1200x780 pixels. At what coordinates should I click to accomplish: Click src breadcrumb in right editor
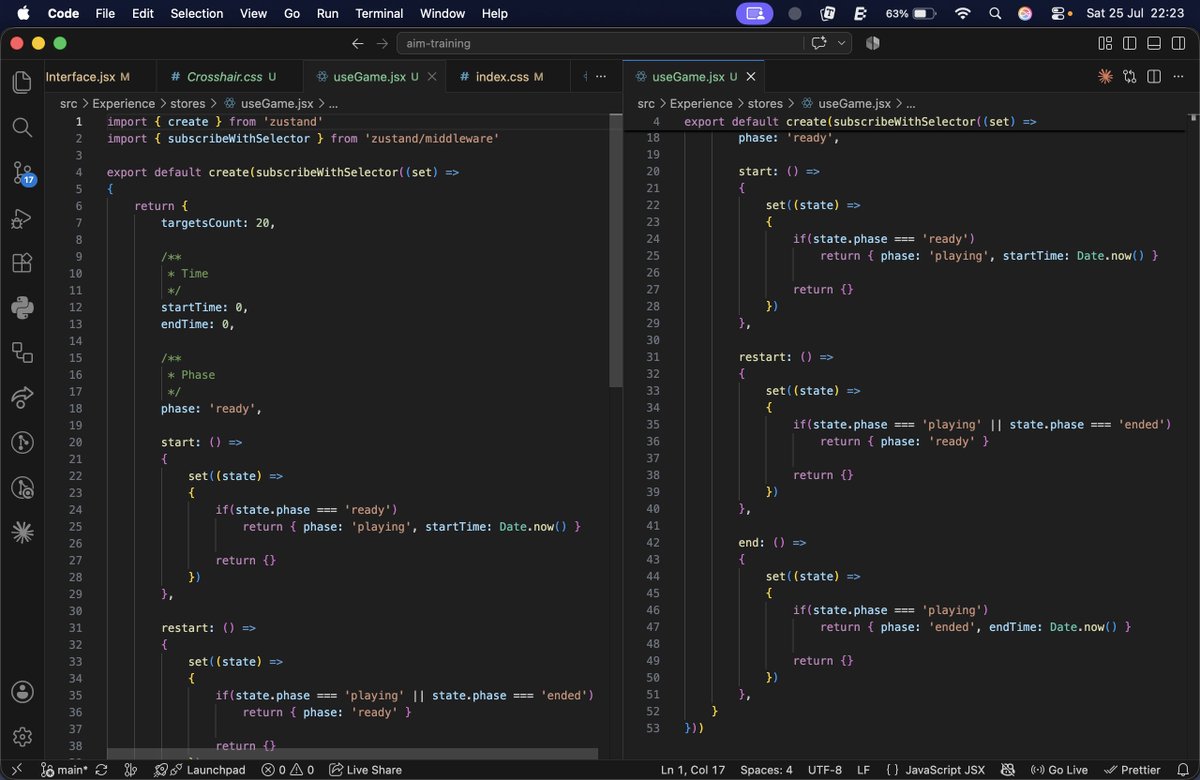646,103
